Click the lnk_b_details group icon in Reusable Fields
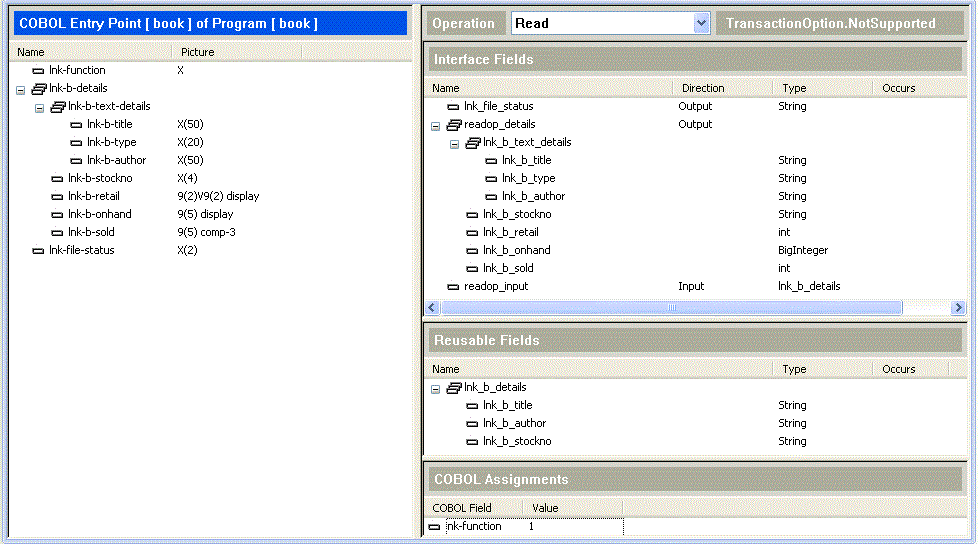Screen dimensions: 978x544 (x=454, y=388)
